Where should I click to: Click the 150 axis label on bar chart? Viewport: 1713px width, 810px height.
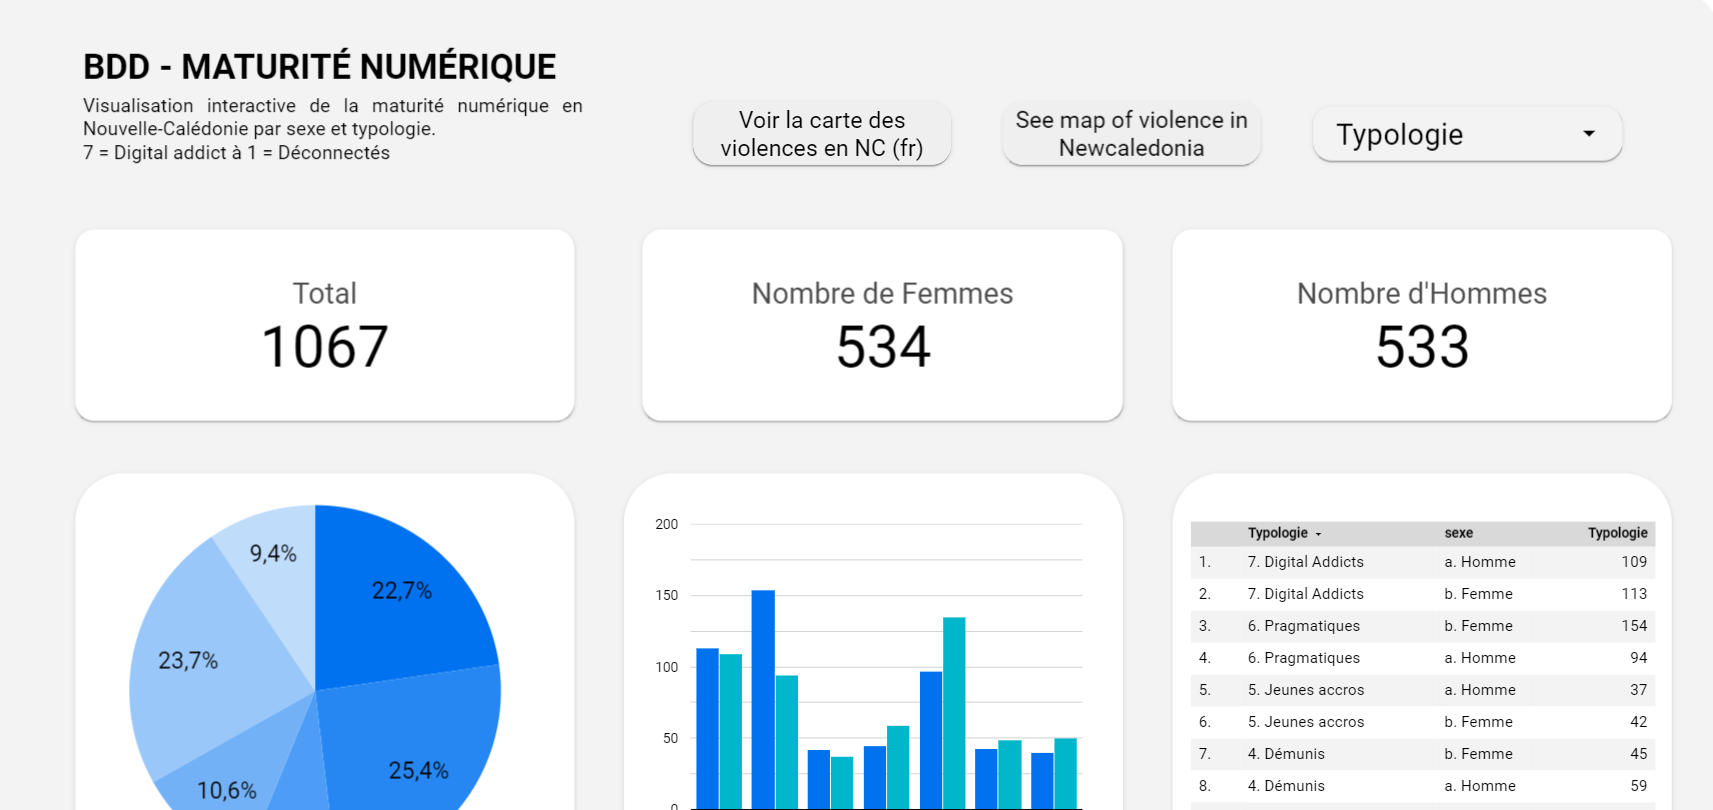[x=667, y=595]
